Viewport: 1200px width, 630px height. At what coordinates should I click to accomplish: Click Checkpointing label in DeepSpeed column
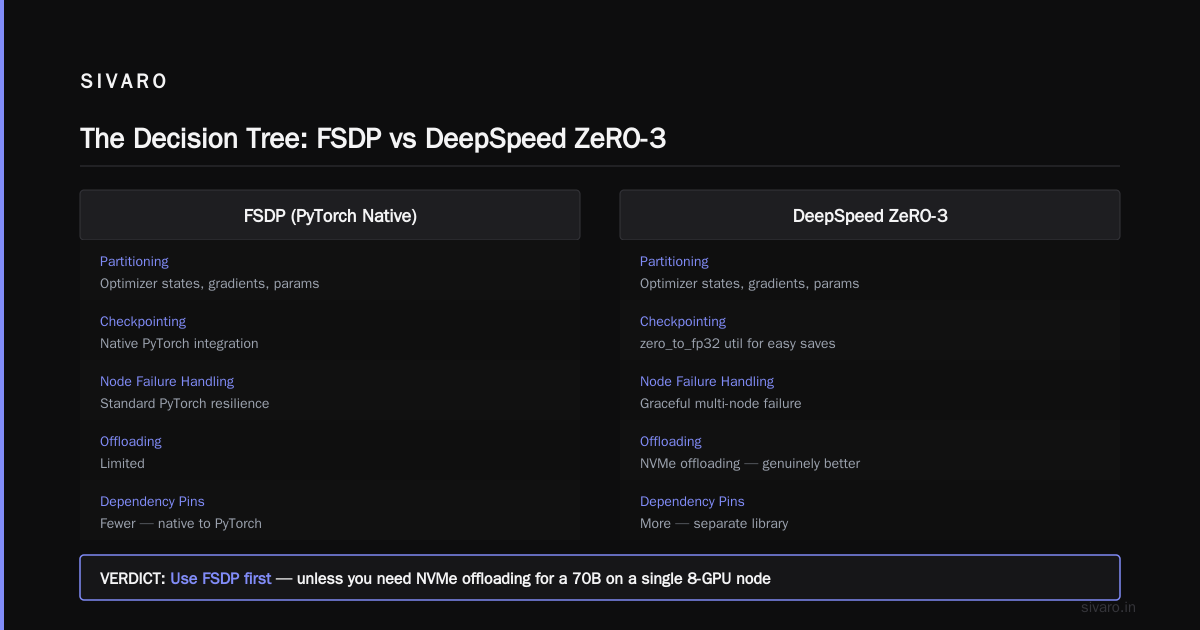683,321
